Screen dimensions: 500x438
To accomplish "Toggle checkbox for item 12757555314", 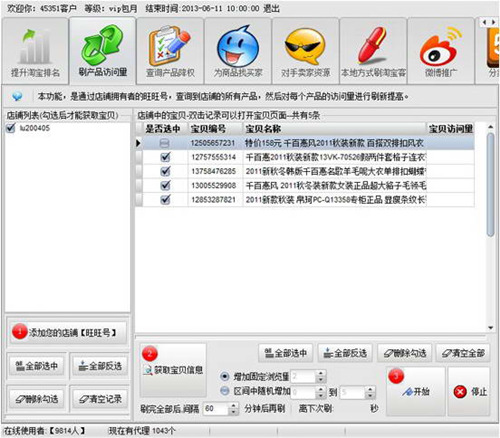I will point(165,157).
